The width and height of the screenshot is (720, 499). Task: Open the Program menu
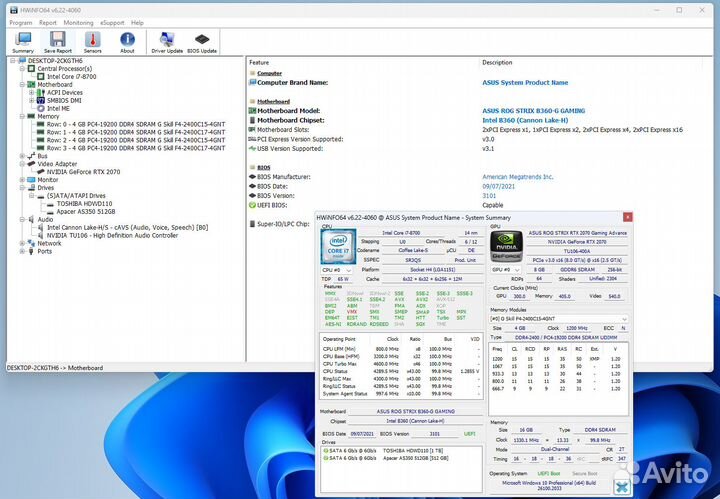coord(21,22)
